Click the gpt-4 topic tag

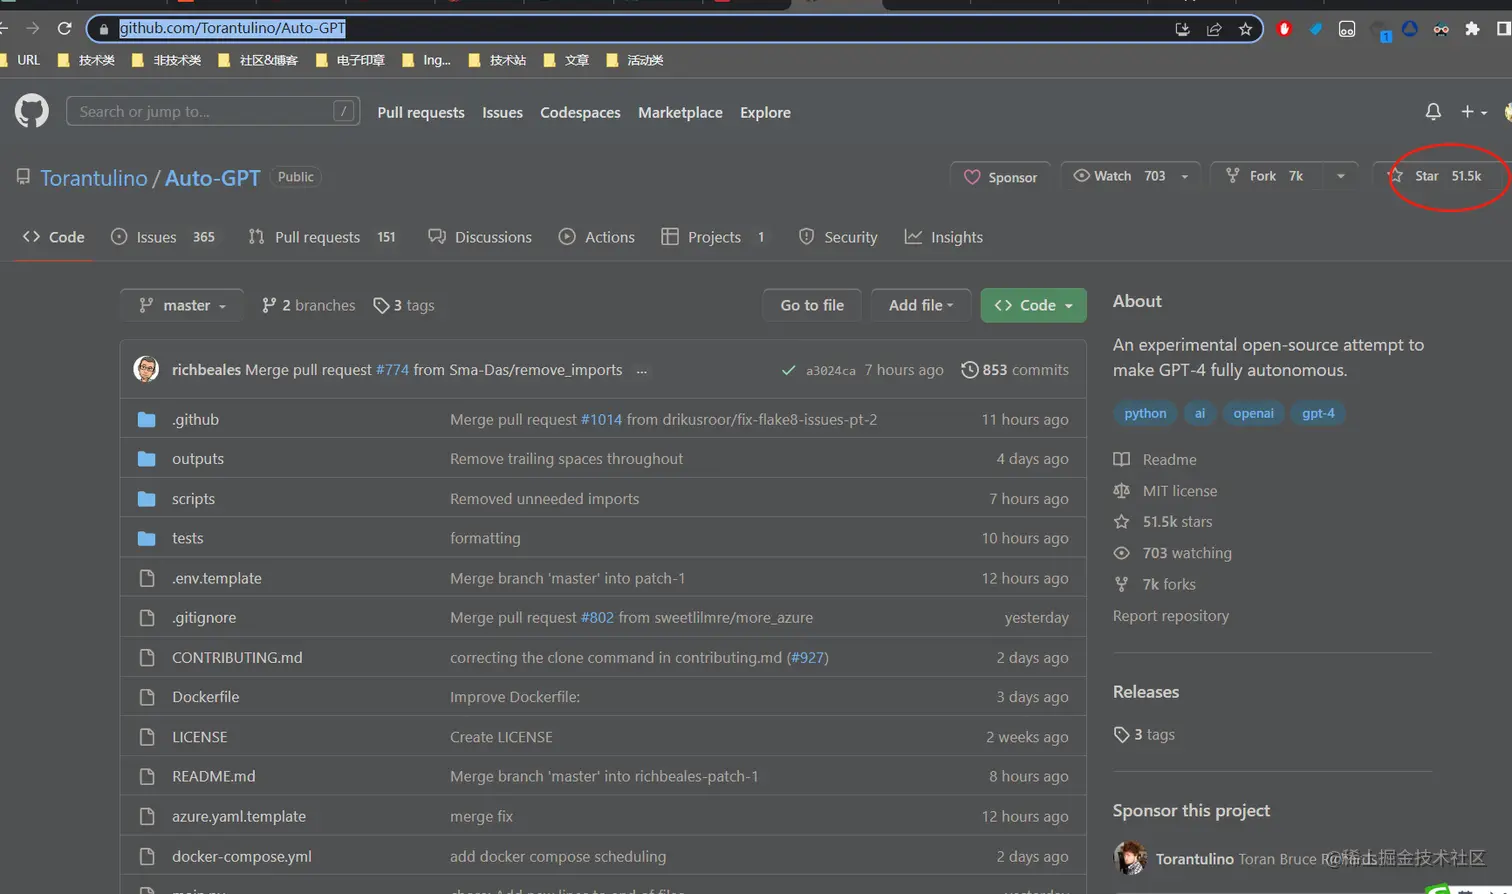coord(1318,413)
